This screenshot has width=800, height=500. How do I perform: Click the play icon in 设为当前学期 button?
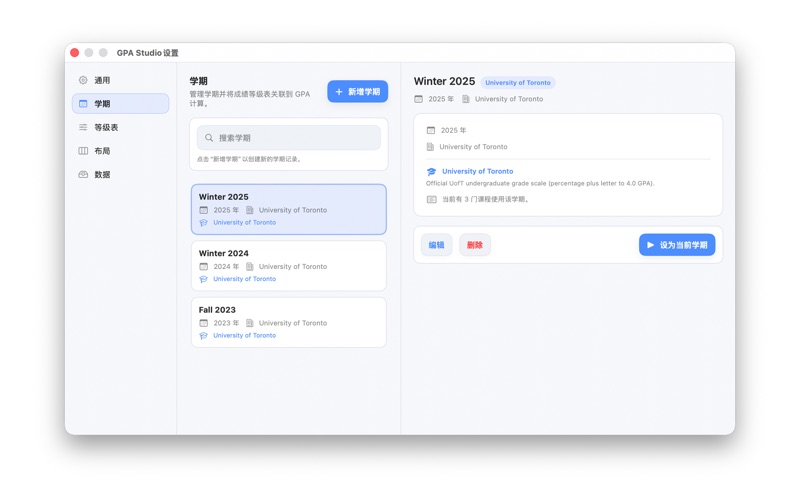click(x=651, y=245)
